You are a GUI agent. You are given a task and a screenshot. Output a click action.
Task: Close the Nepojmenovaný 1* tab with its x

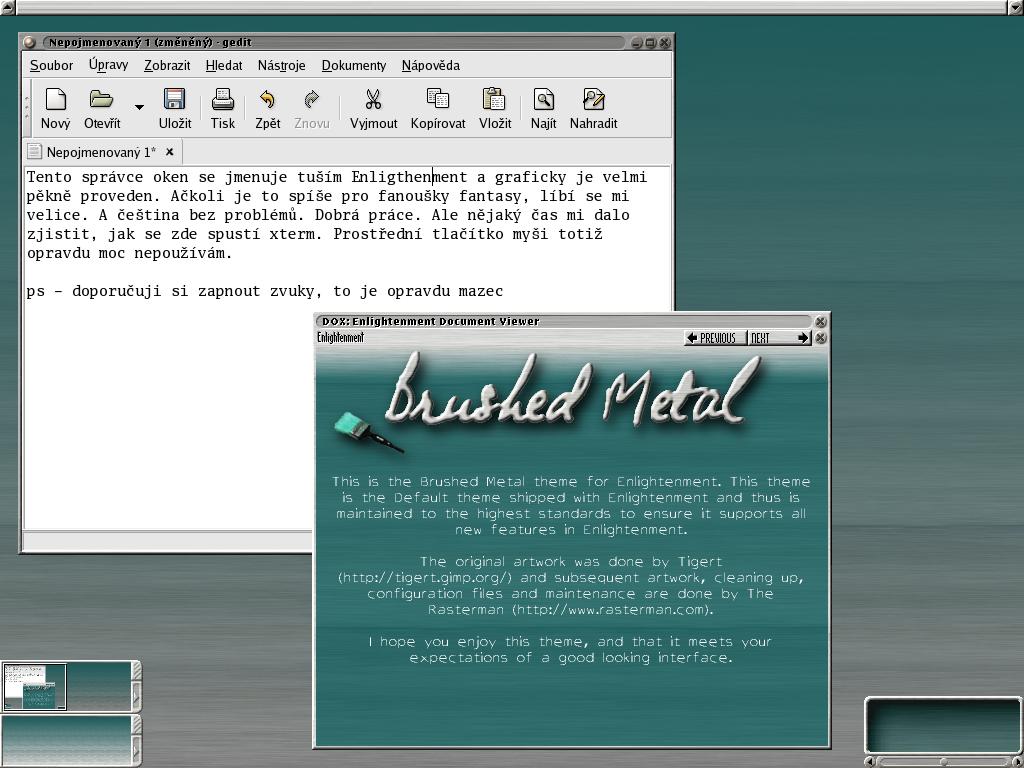[x=169, y=152]
